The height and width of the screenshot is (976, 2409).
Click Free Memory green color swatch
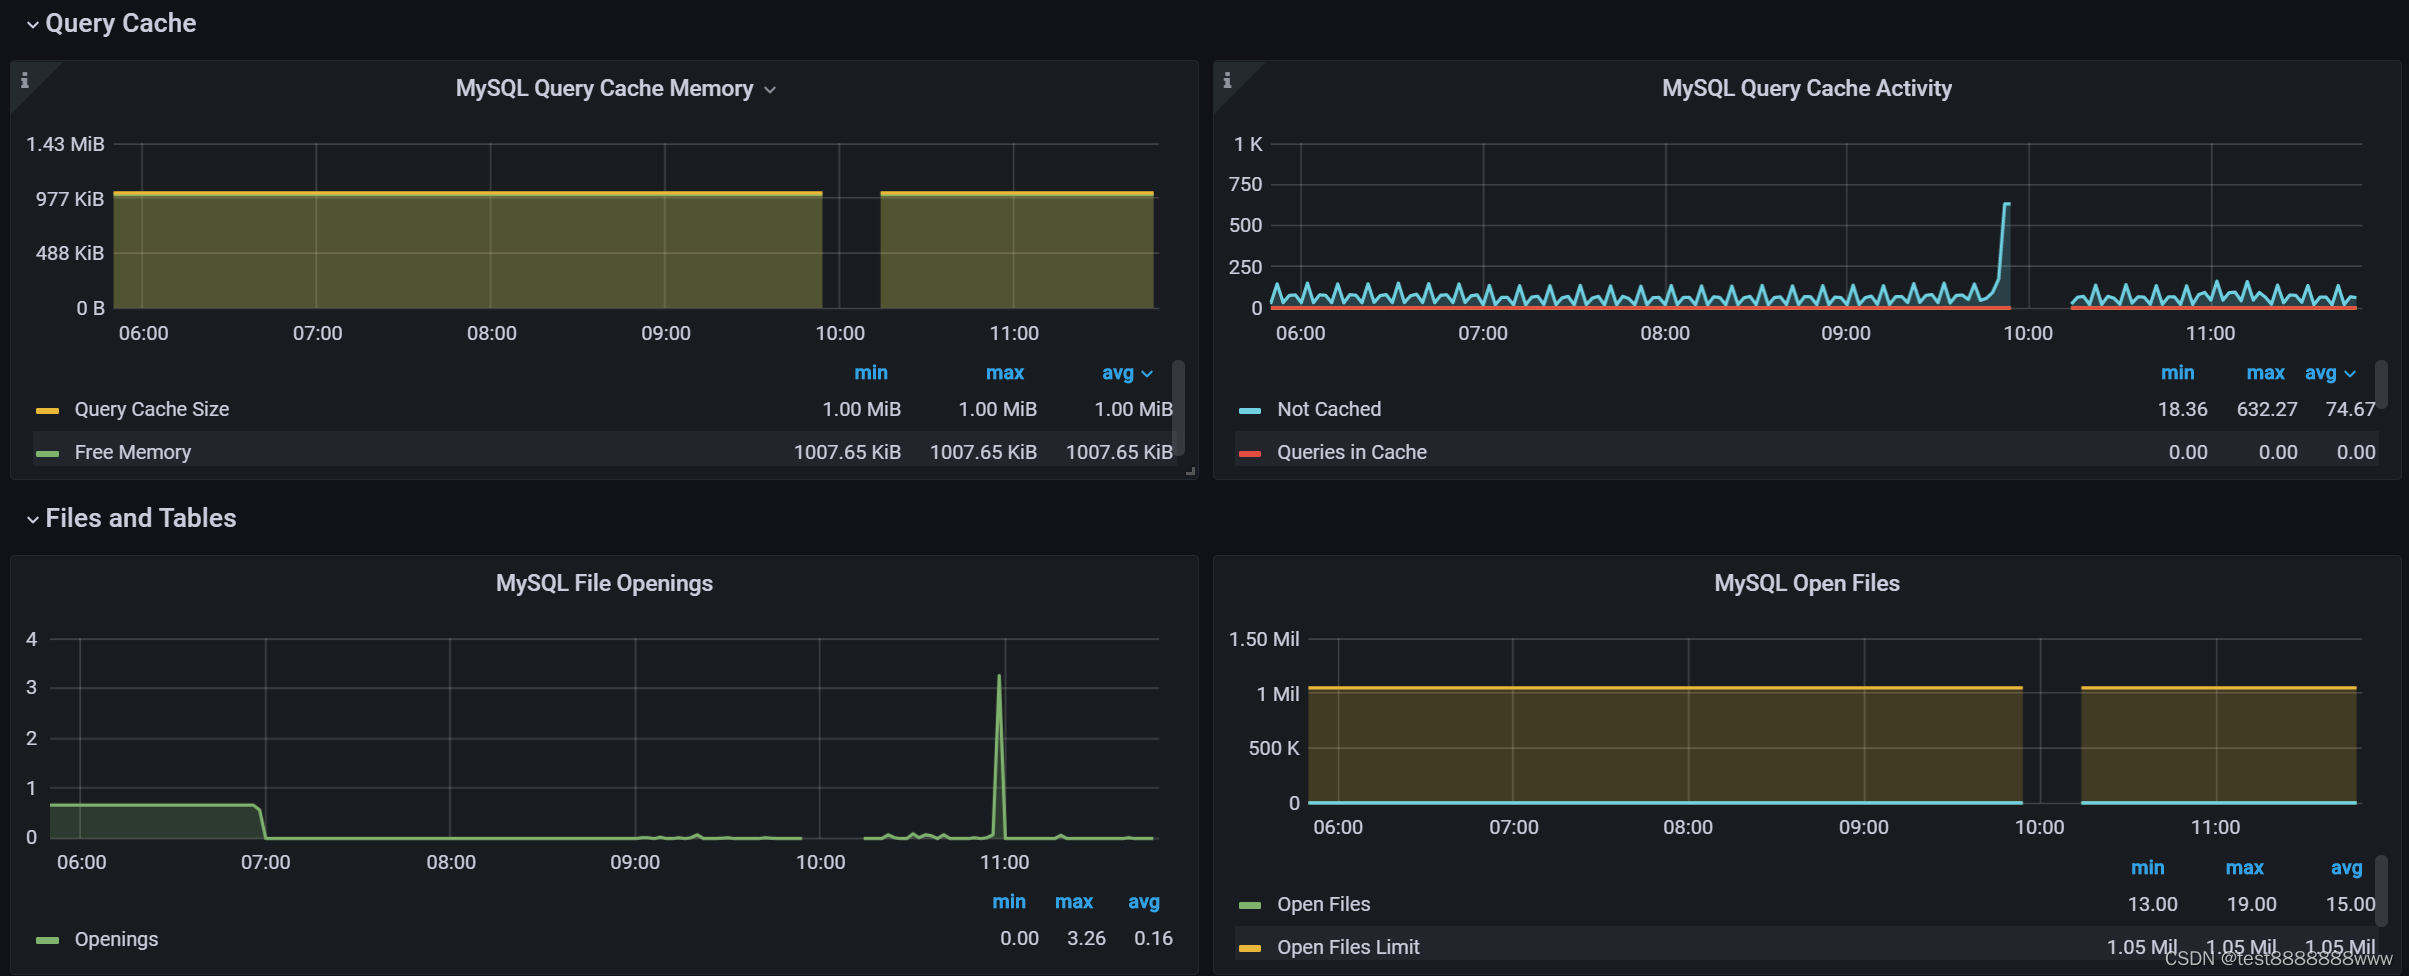(47, 454)
